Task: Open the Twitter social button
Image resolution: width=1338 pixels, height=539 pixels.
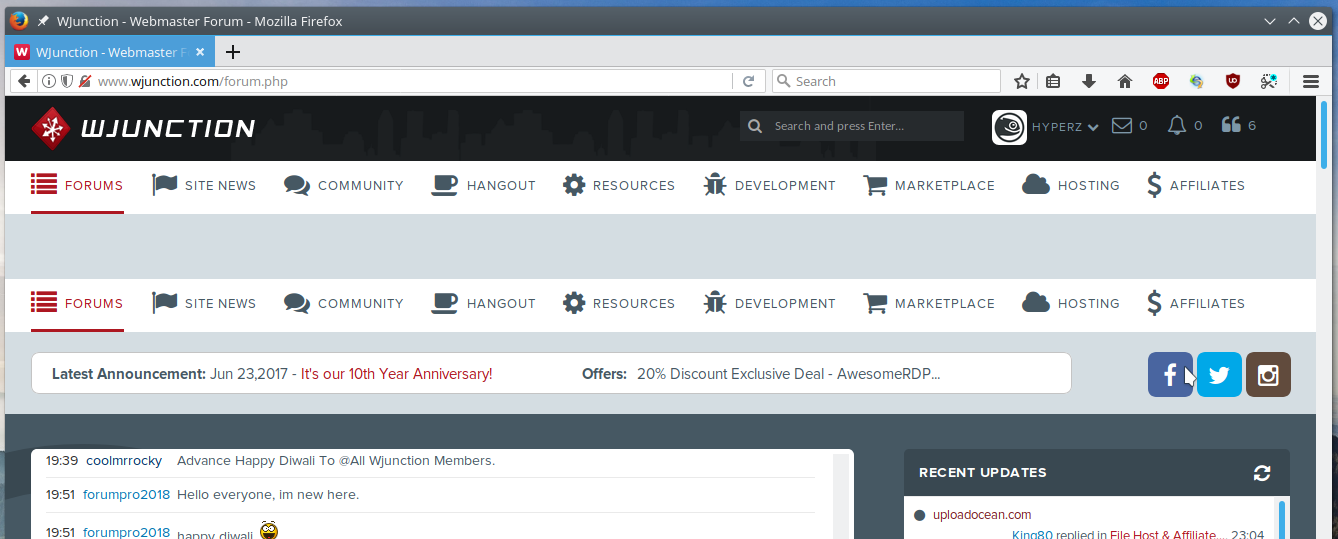Action: click(x=1219, y=375)
